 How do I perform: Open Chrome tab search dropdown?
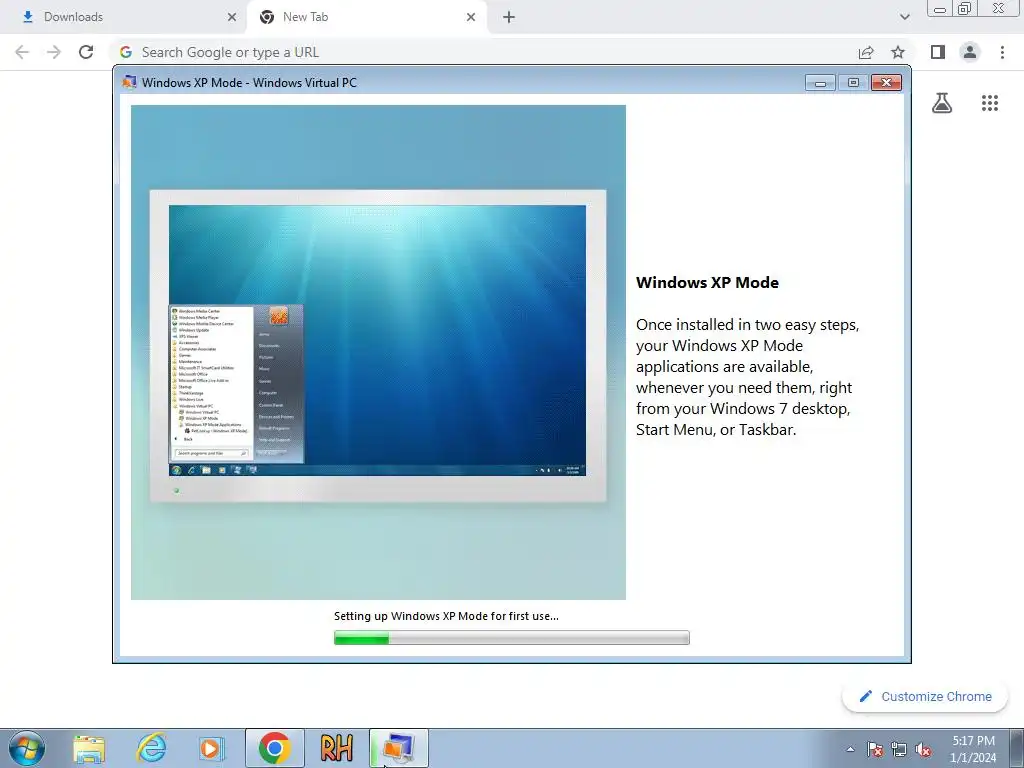tap(904, 17)
